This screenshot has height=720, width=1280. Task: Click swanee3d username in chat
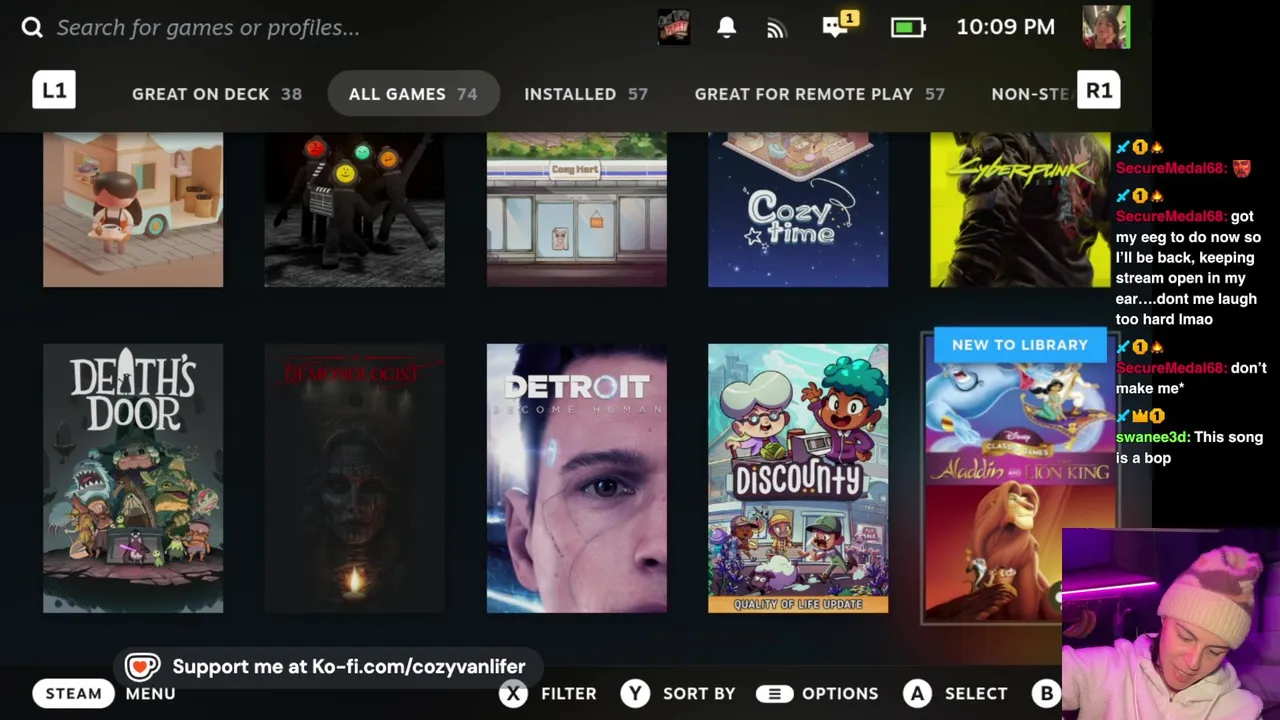coord(1153,437)
